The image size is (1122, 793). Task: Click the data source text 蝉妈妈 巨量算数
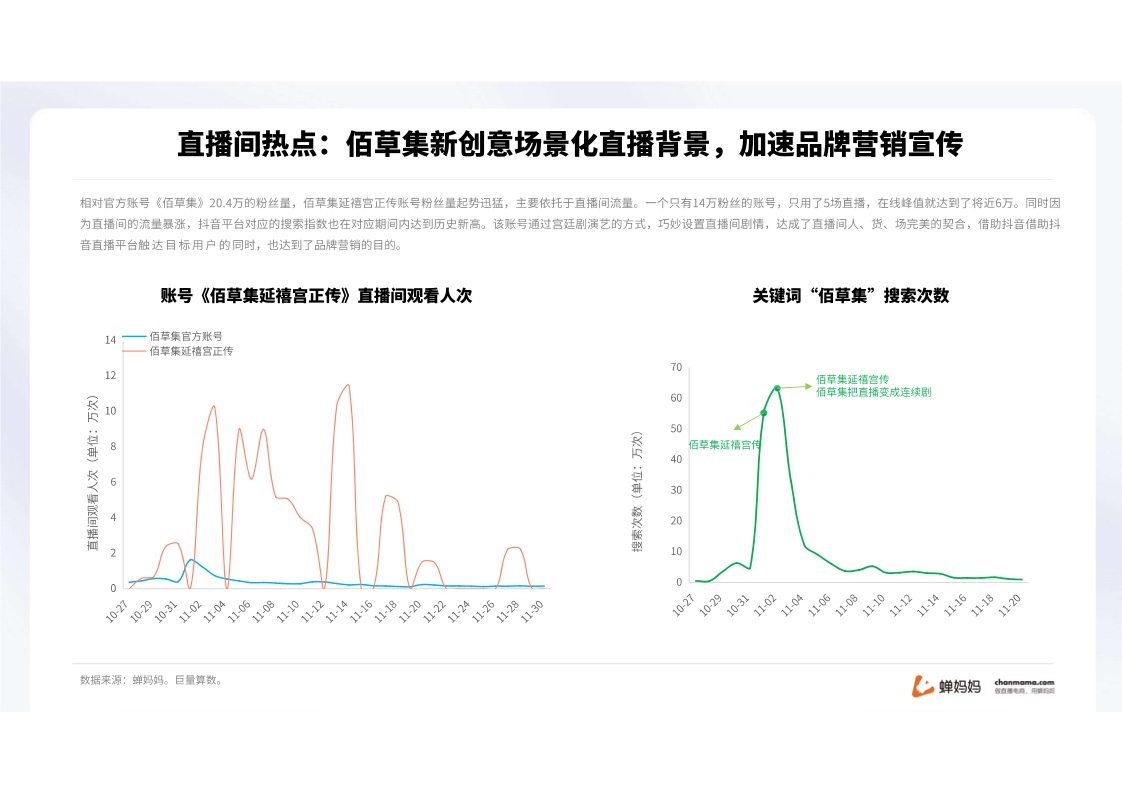pyautogui.click(x=152, y=680)
